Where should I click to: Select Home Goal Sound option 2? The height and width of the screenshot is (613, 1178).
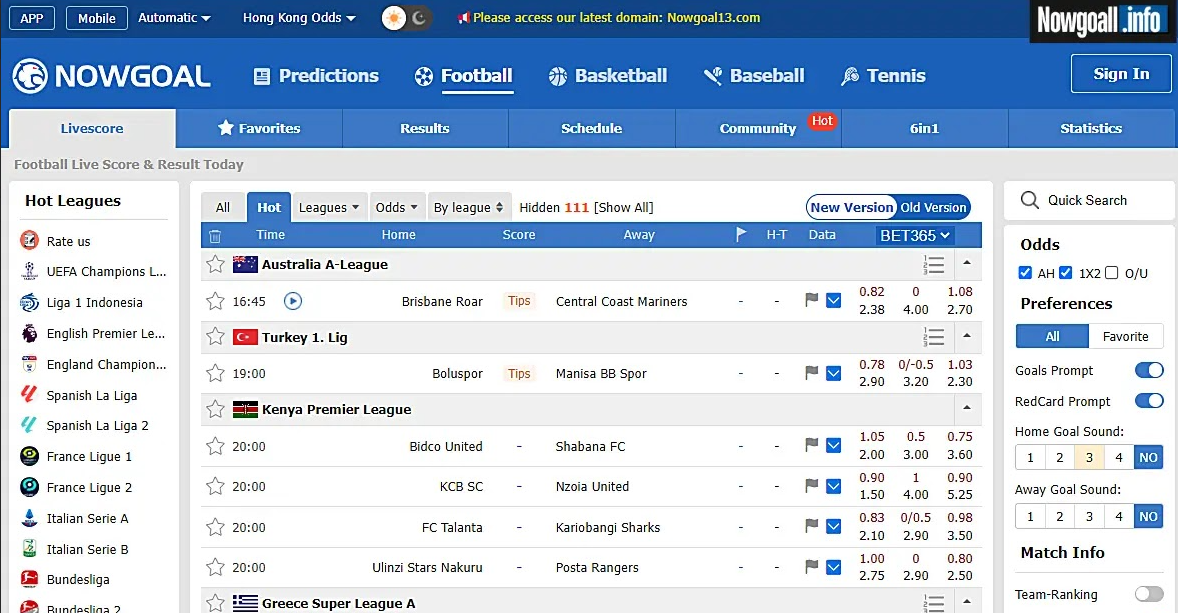(x=1059, y=458)
